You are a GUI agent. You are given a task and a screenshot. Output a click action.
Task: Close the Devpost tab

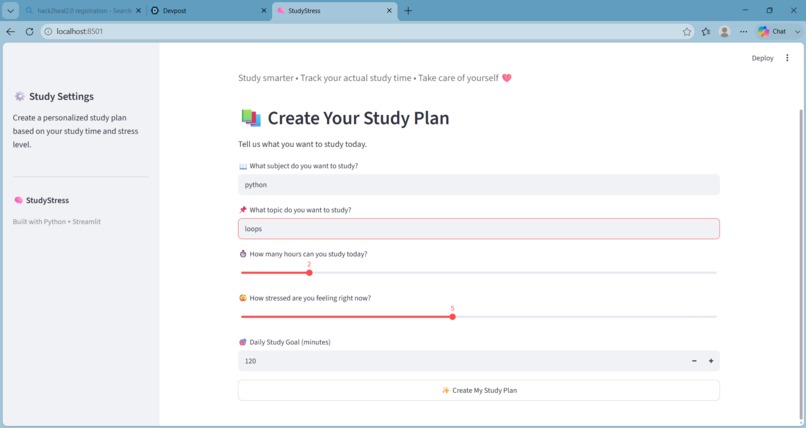(x=264, y=11)
